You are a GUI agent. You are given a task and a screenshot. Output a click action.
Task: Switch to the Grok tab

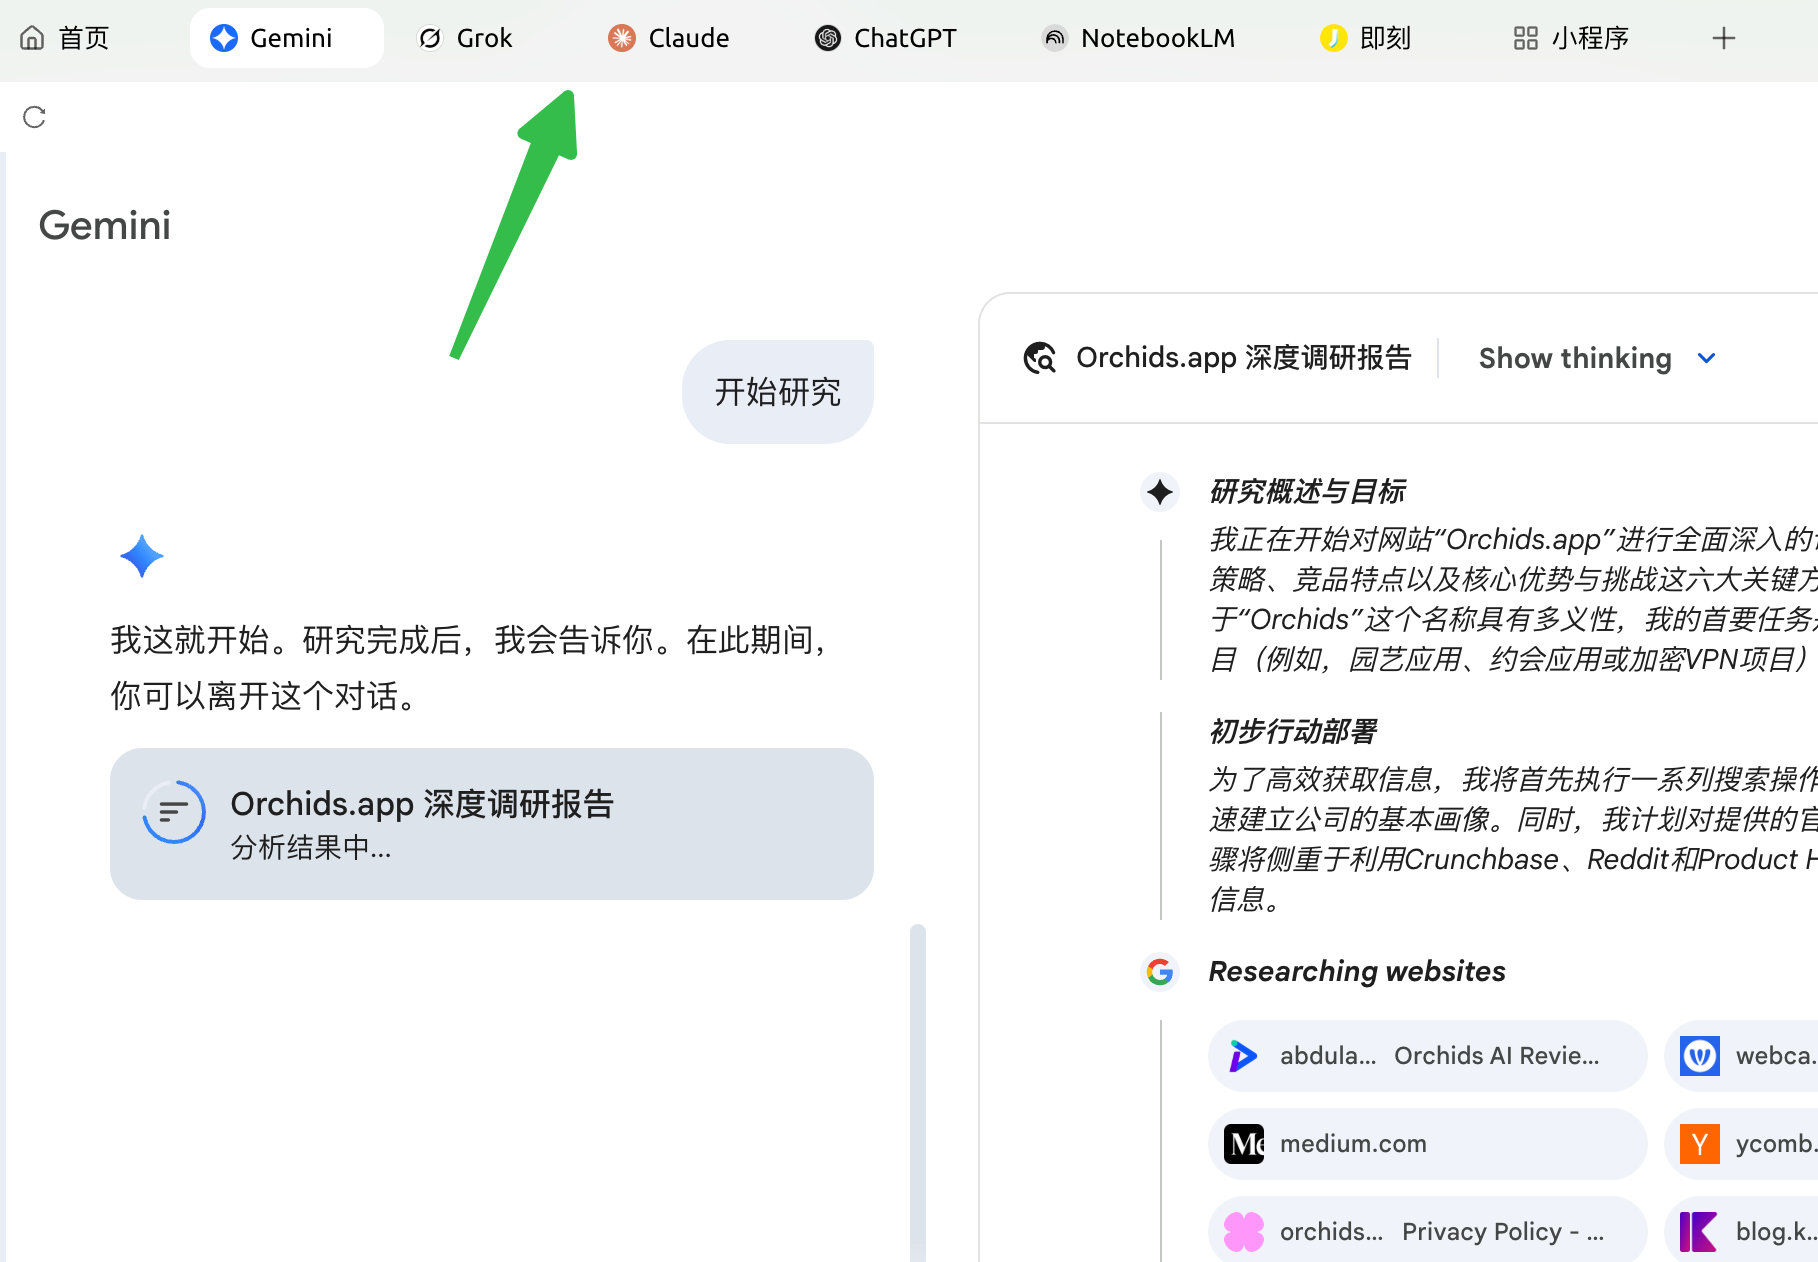coord(465,38)
